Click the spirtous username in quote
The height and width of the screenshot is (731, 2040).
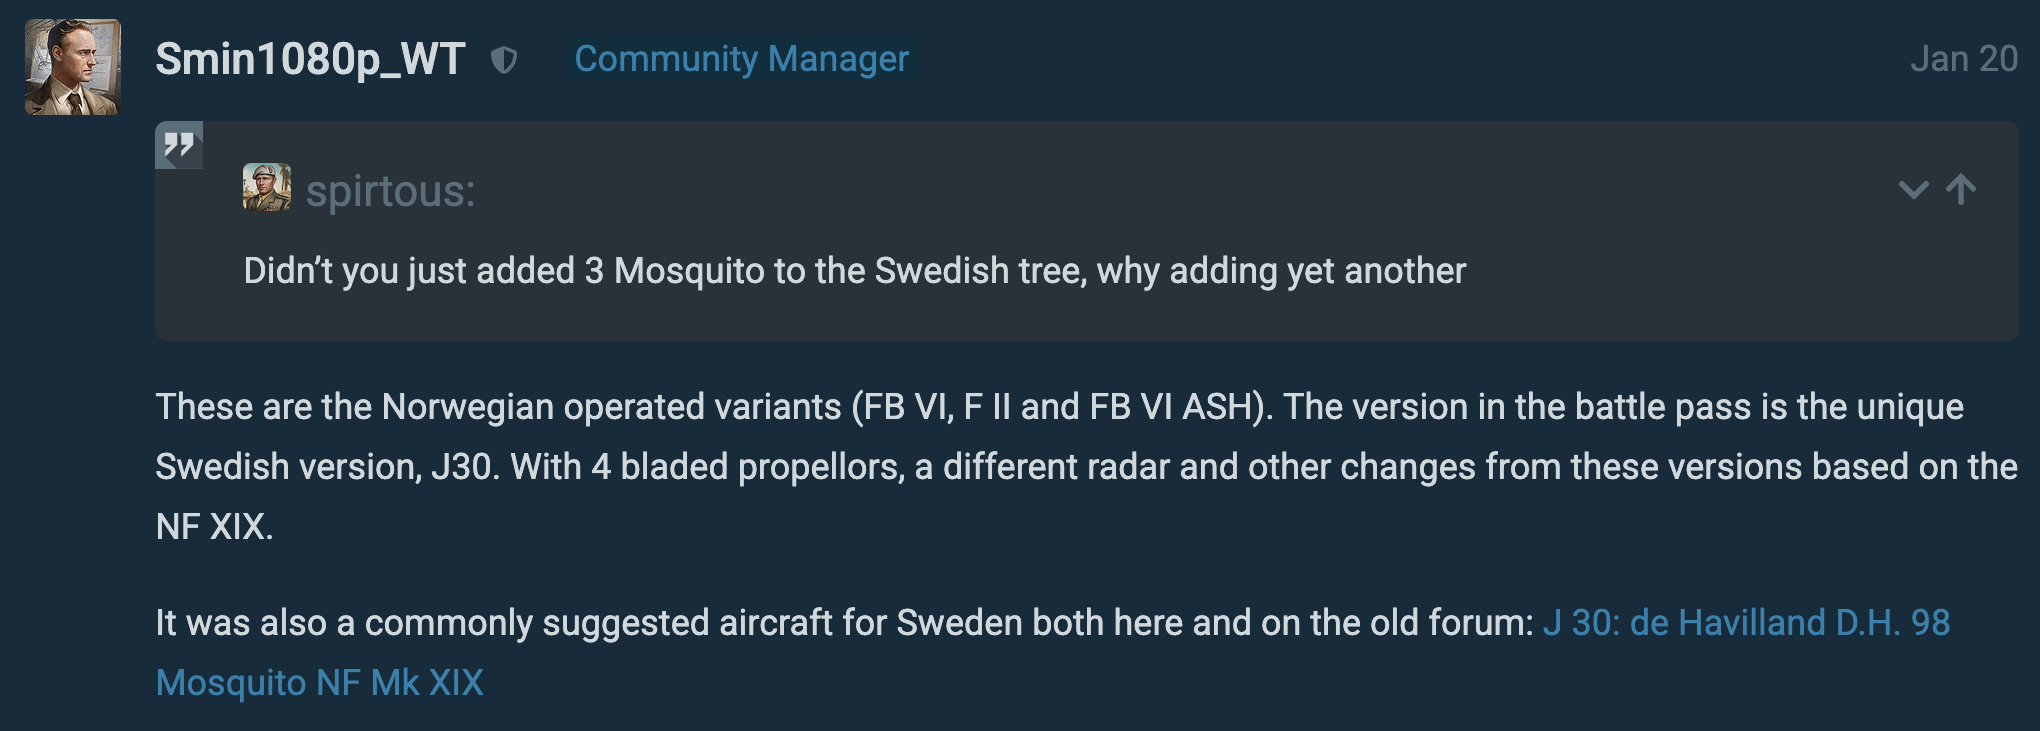point(390,191)
